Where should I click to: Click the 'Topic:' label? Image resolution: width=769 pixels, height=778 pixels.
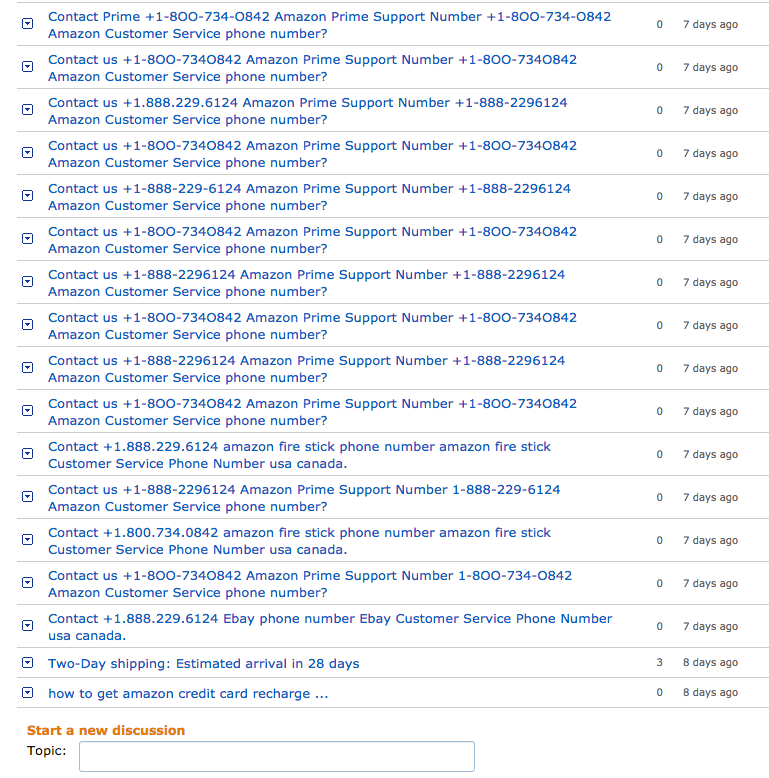pyautogui.click(x=47, y=751)
